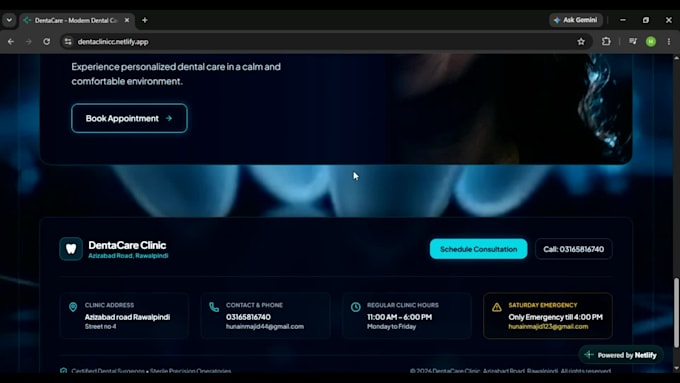Click the address bar URL dentaclinicc.netlify.app
This screenshot has width=680, height=383.
113,42
